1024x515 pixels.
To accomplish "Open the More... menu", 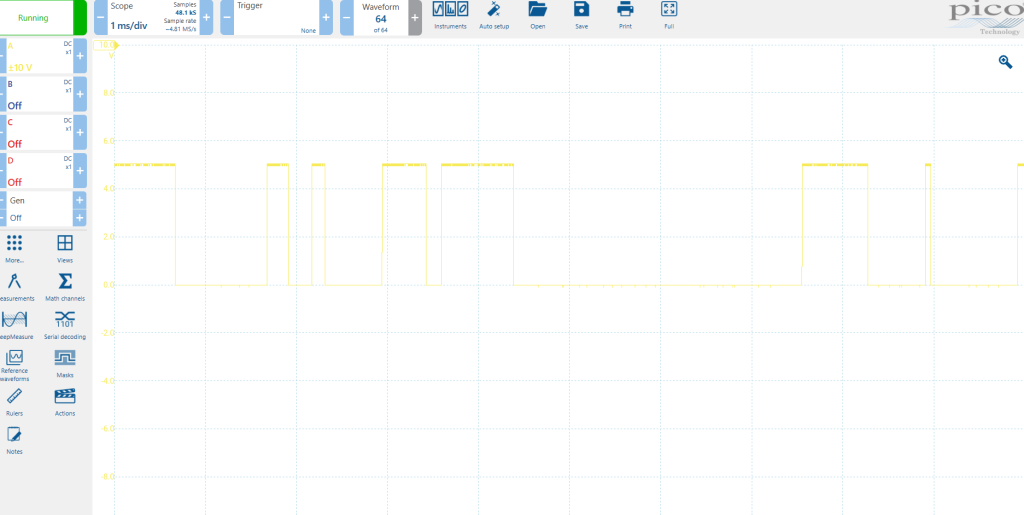I will [14, 247].
